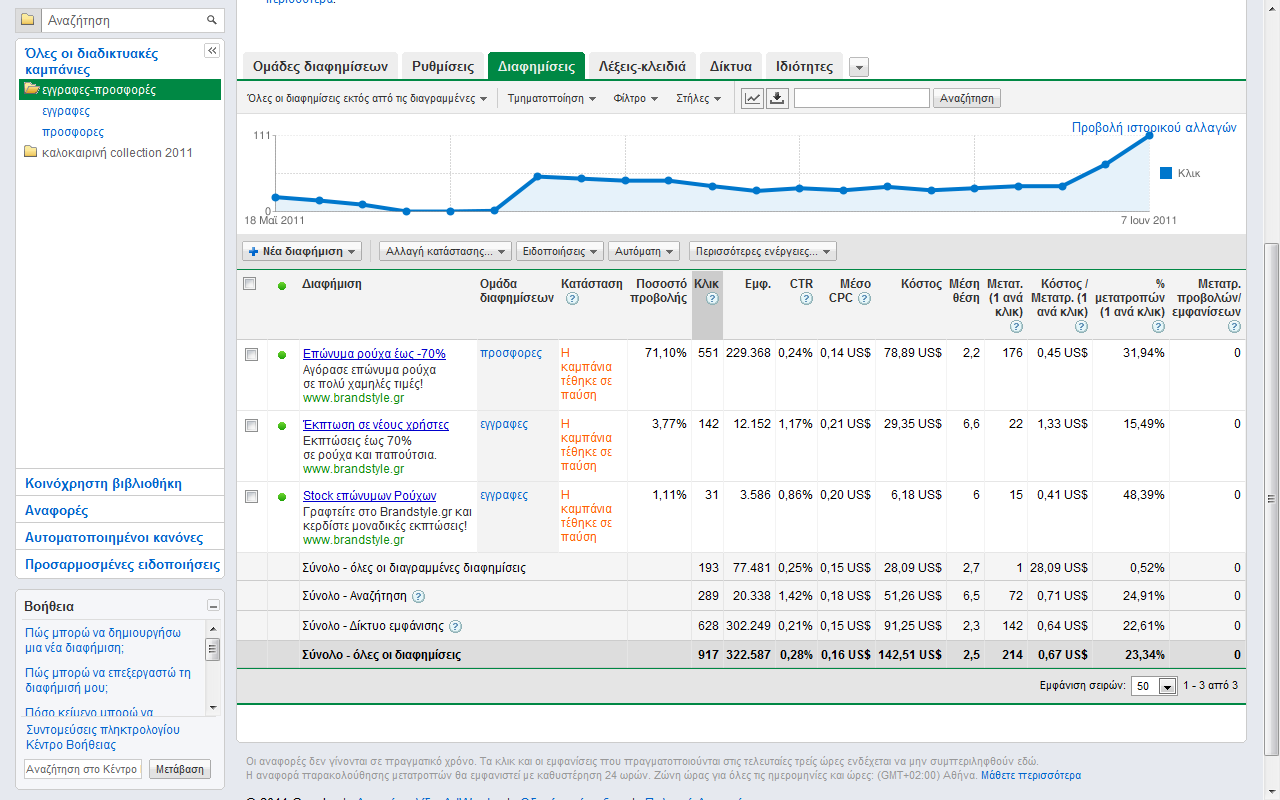Click open folder icon of εγγραφες-προσφορές
Screen dimensions: 1280x800
pos(32,89)
